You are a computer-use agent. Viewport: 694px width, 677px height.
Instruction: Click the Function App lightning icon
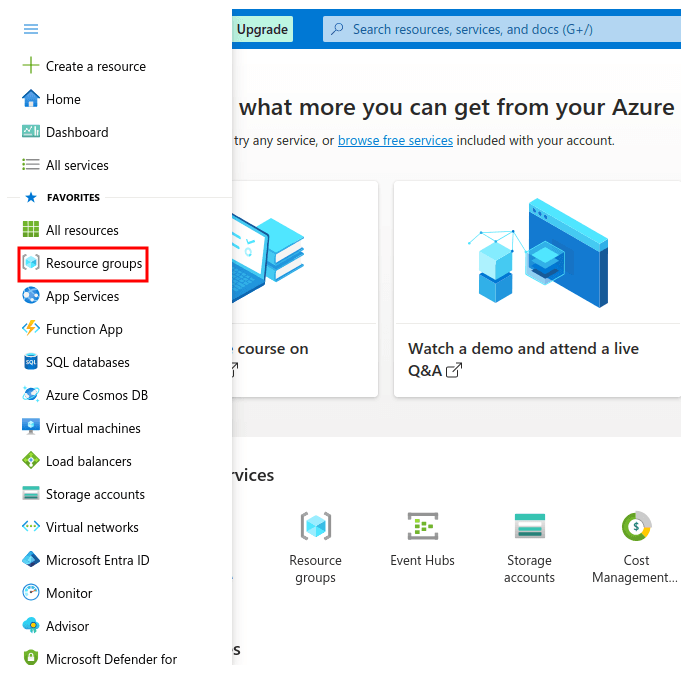pos(31,328)
